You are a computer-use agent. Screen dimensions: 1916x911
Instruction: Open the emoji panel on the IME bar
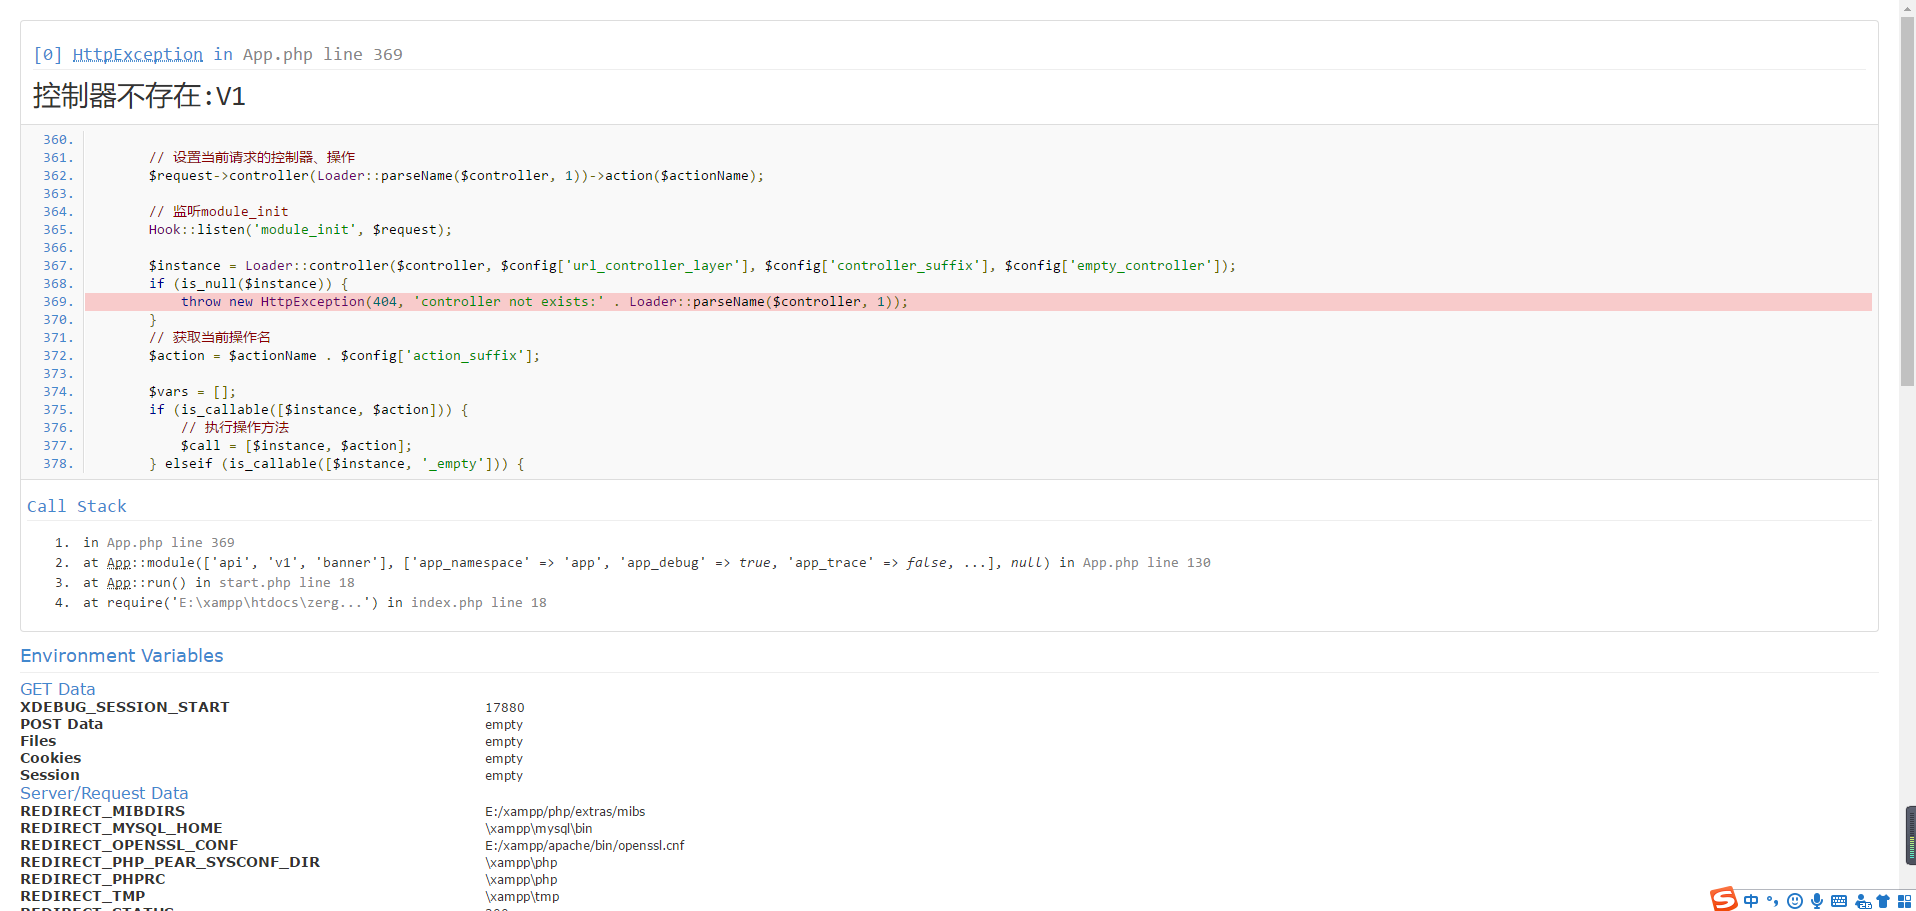point(1795,901)
